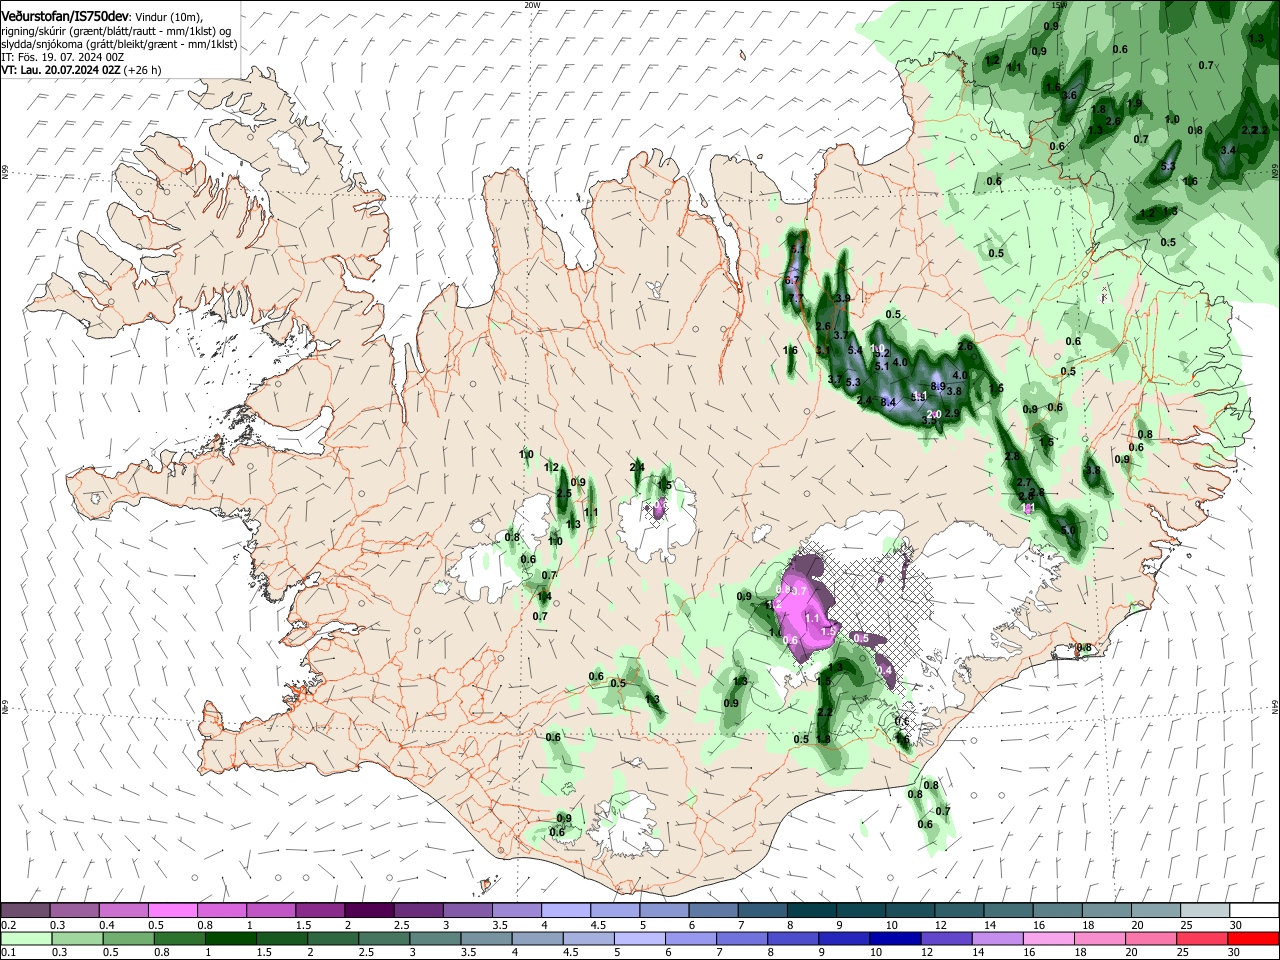Click the pale green 0.1 rain scale swatch

[x=25, y=938]
